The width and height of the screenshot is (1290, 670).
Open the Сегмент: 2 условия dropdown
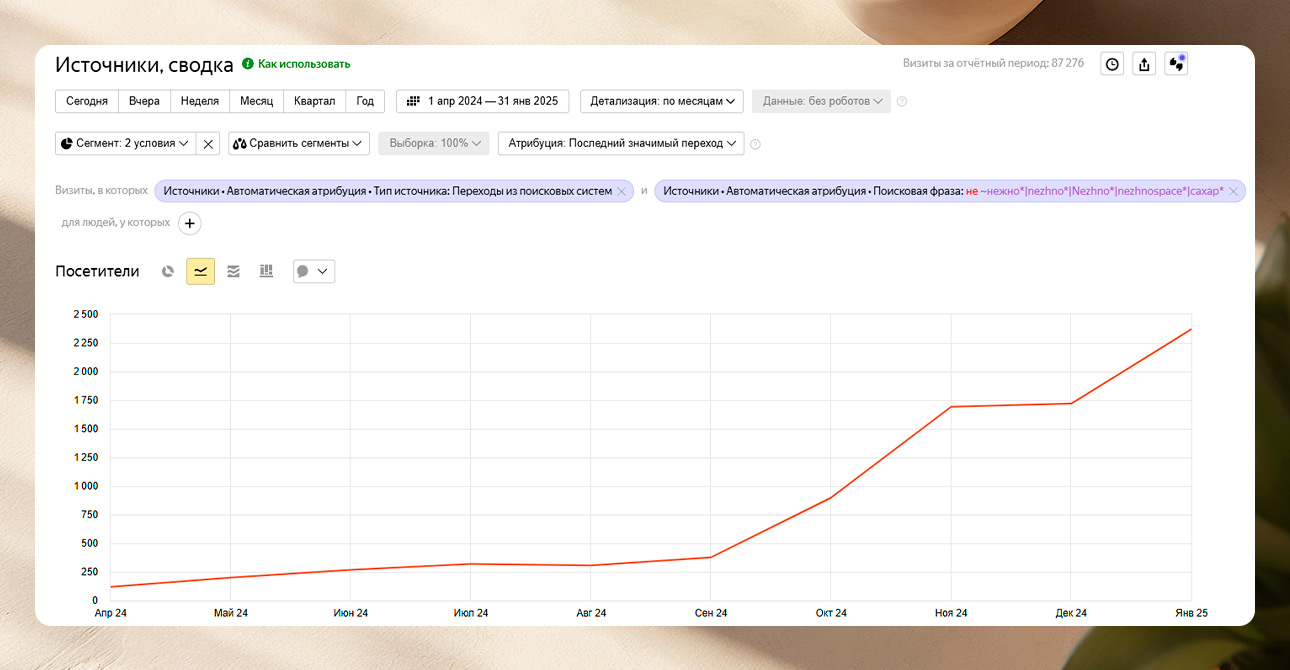[x=125, y=143]
